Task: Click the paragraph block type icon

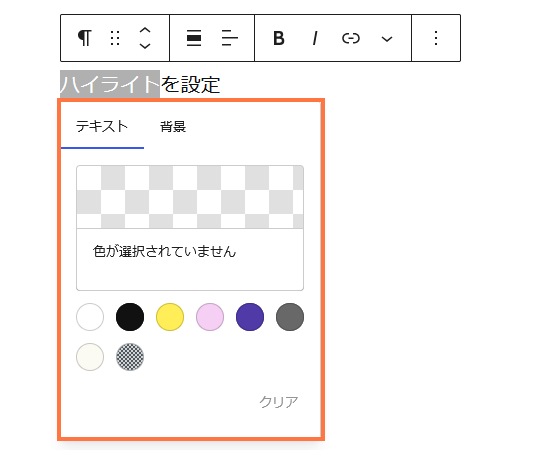Action: [85, 38]
